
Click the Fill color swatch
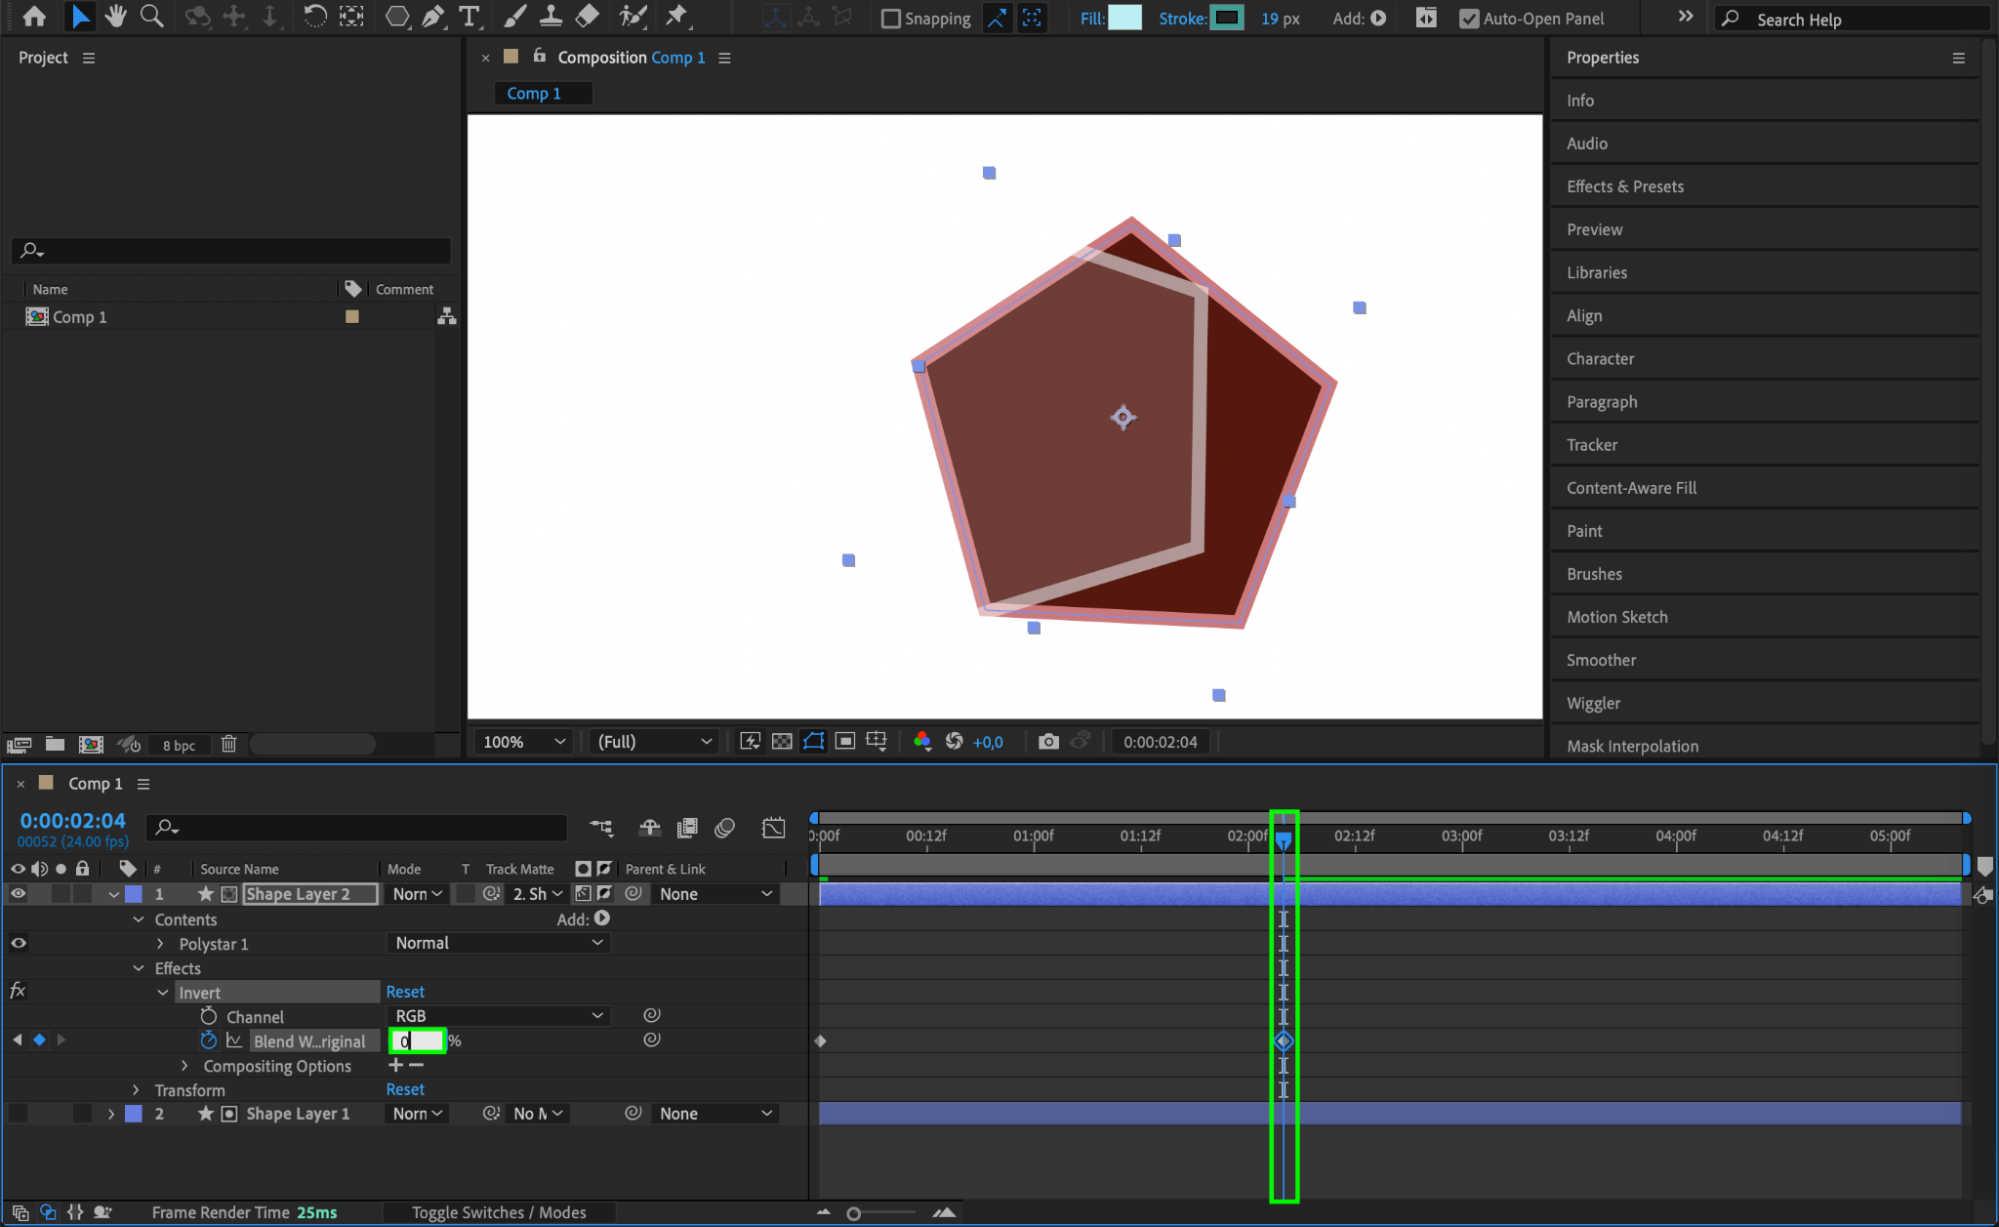1125,18
